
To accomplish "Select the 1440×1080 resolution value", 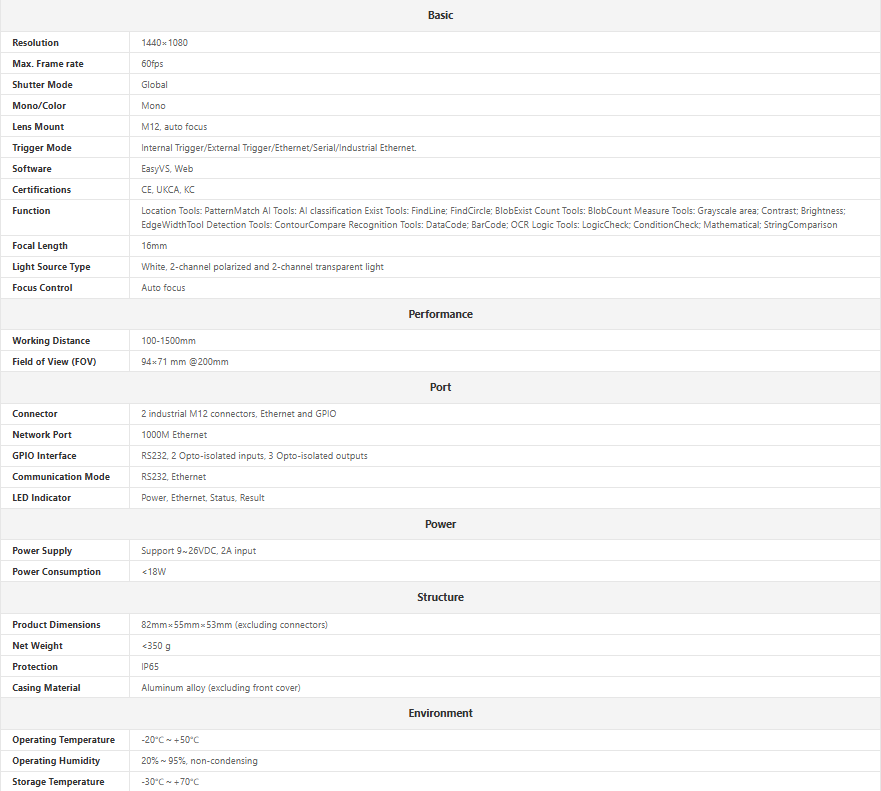I will pyautogui.click(x=164, y=43).
